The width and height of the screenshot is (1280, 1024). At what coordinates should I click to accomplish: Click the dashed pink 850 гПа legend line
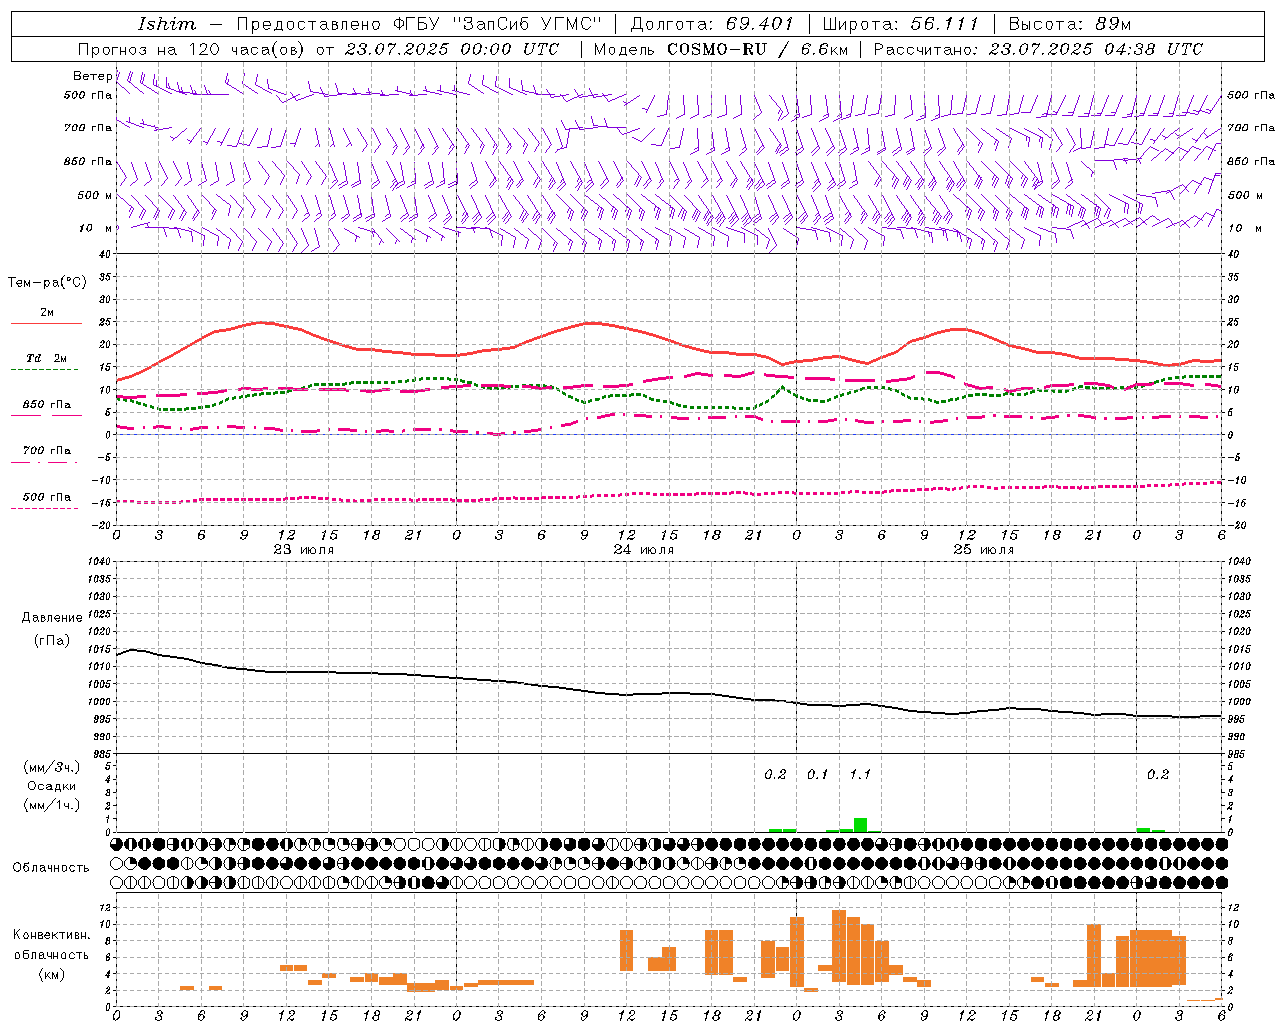tap(46, 415)
